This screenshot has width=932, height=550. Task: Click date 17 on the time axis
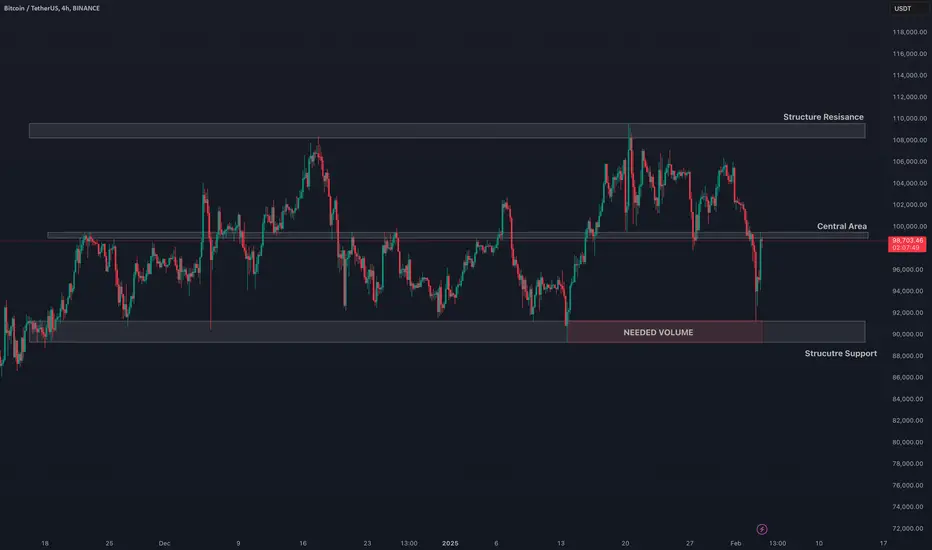click(883, 543)
